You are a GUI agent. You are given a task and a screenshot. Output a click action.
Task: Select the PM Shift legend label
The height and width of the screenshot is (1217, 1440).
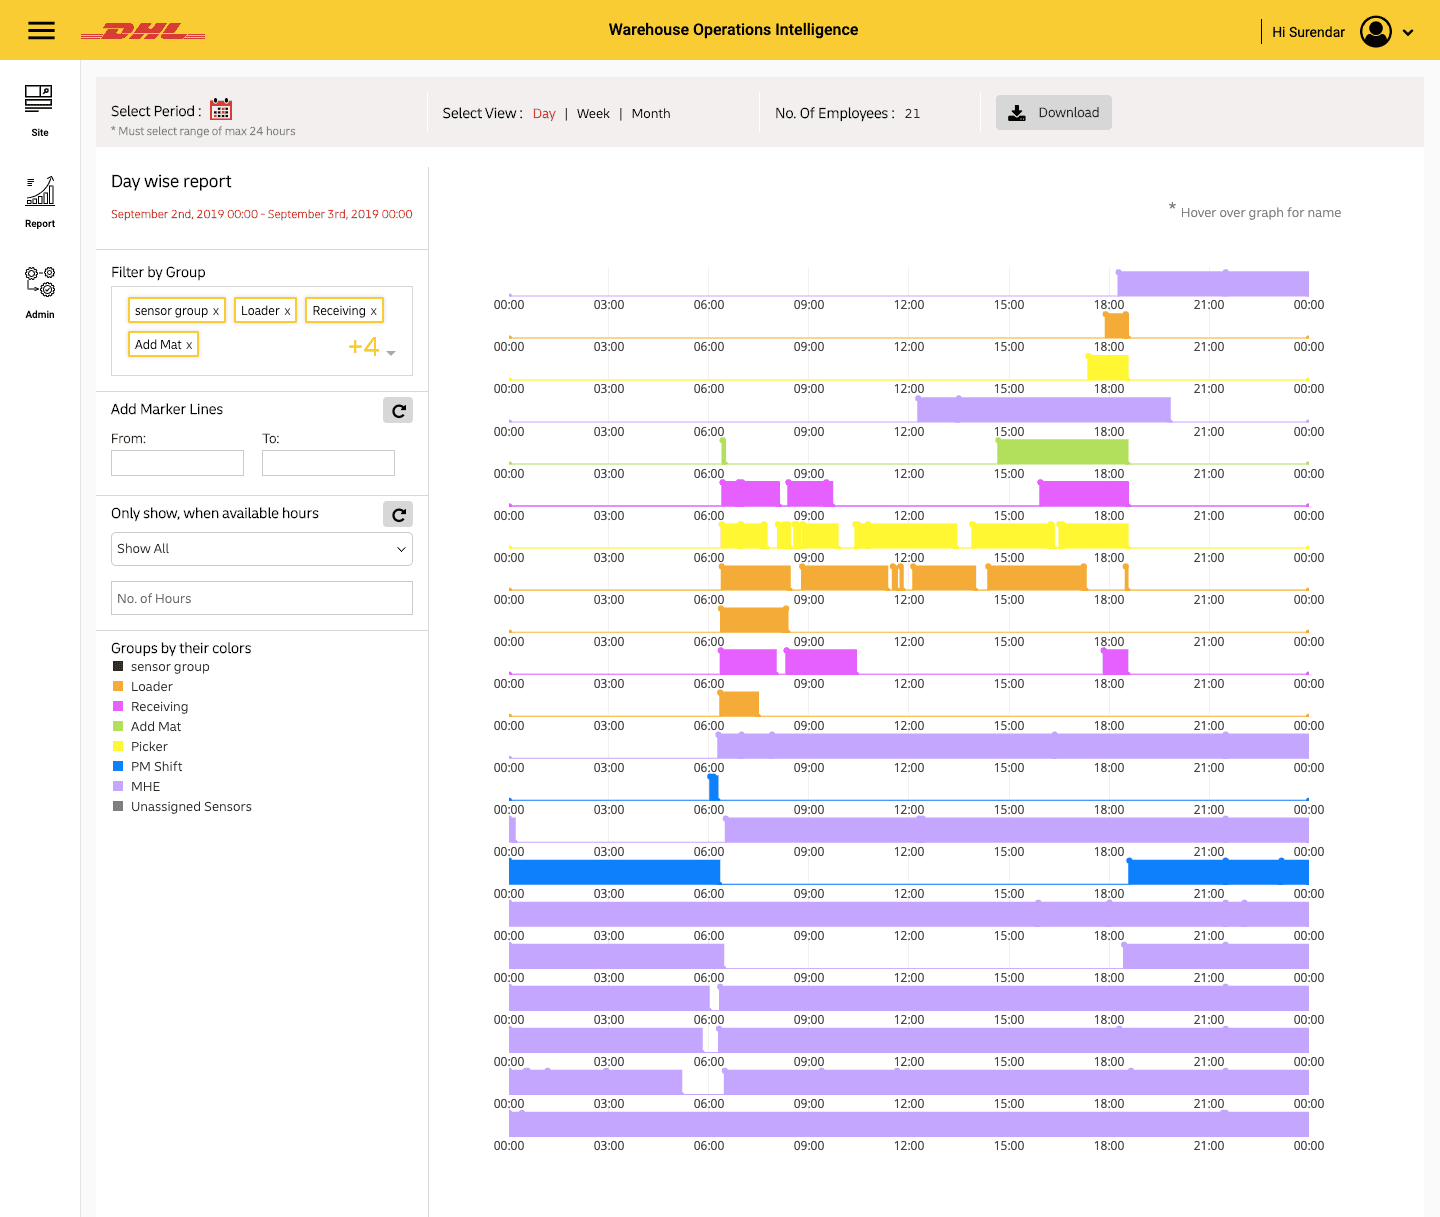point(157,767)
